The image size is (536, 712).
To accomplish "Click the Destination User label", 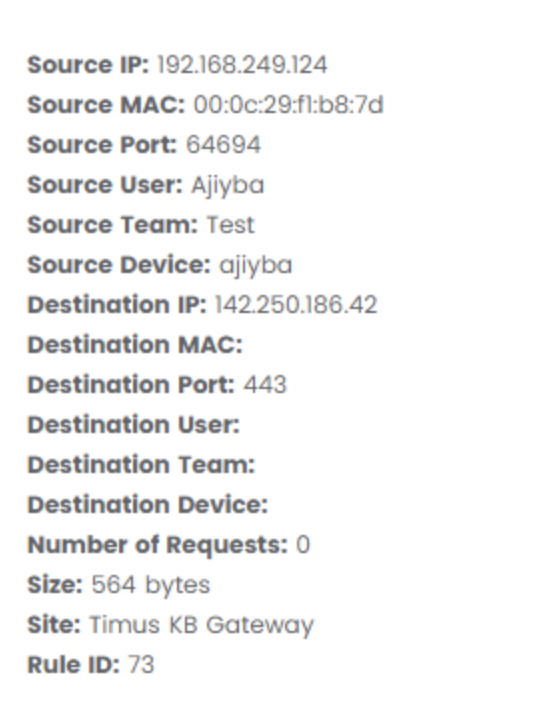I will (134, 425).
